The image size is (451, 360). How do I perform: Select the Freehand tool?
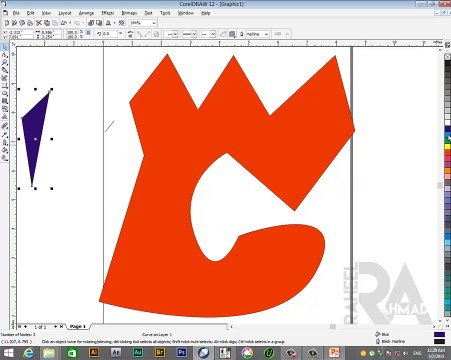click(x=4, y=70)
